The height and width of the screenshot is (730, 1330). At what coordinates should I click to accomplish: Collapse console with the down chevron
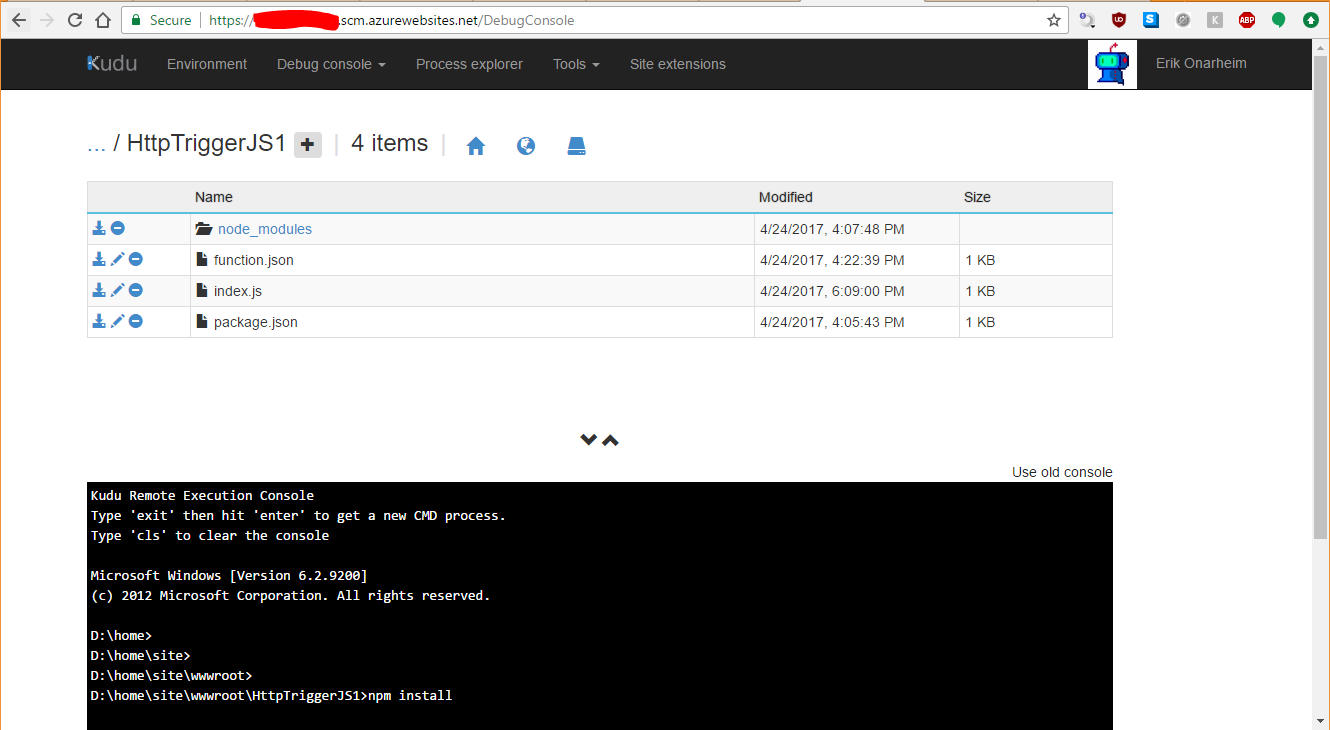click(x=589, y=440)
